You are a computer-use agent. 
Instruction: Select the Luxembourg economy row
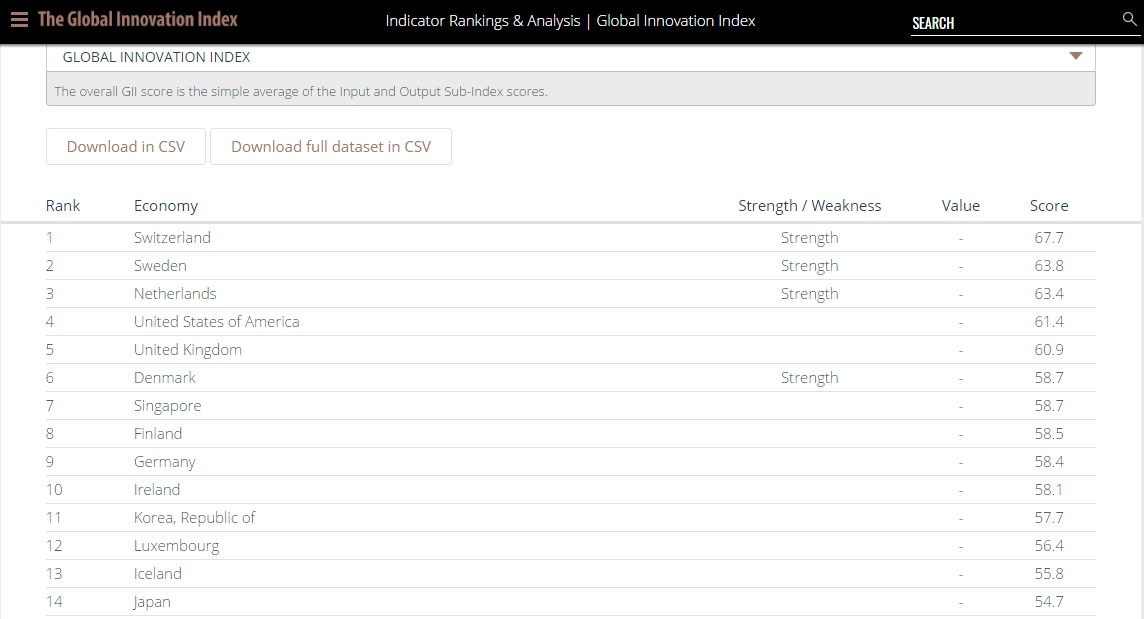click(571, 546)
